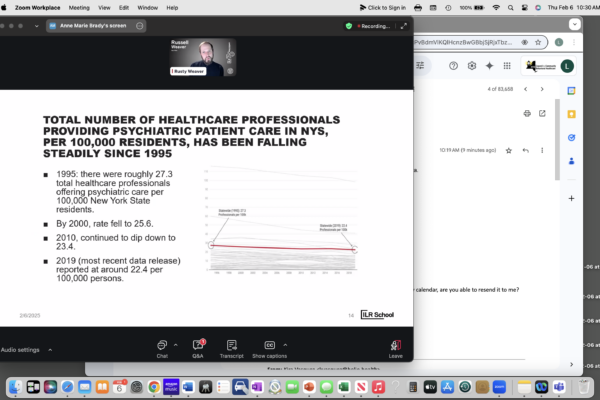Image resolution: width=600 pixels, height=400 pixels.
Task: Reply to the email with arrow icon
Action: click(526, 150)
